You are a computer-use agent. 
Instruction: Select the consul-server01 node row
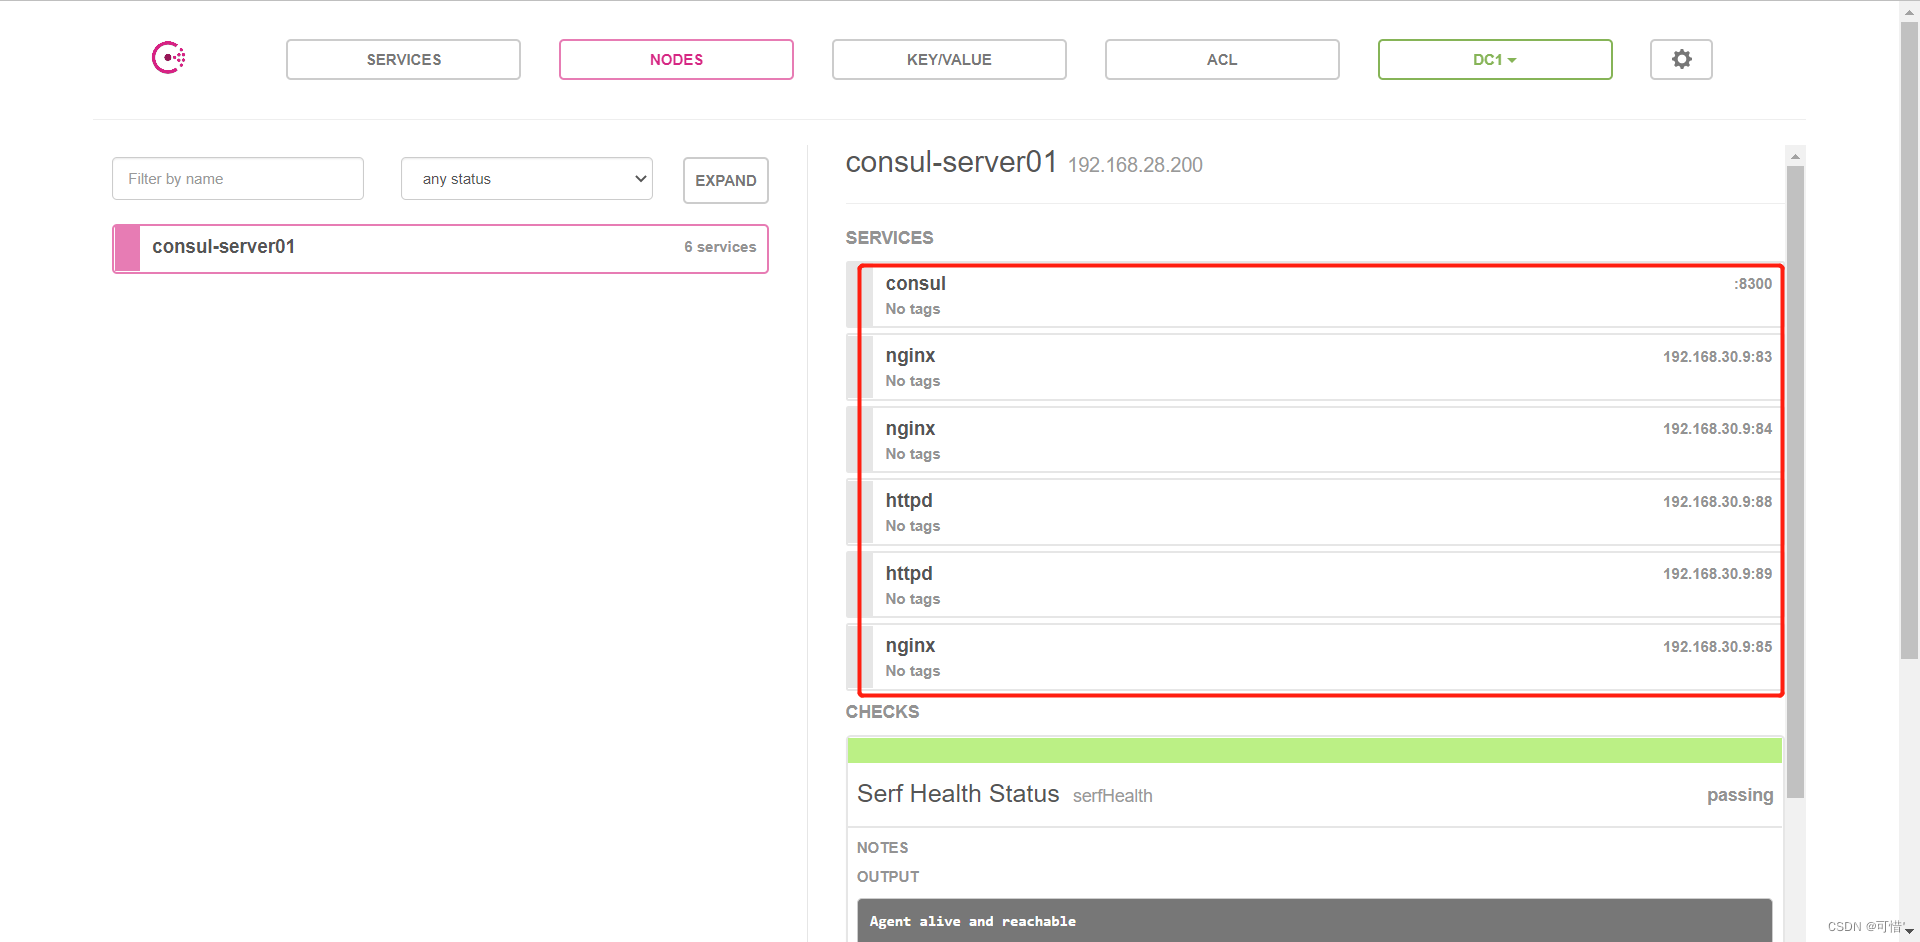(x=440, y=248)
